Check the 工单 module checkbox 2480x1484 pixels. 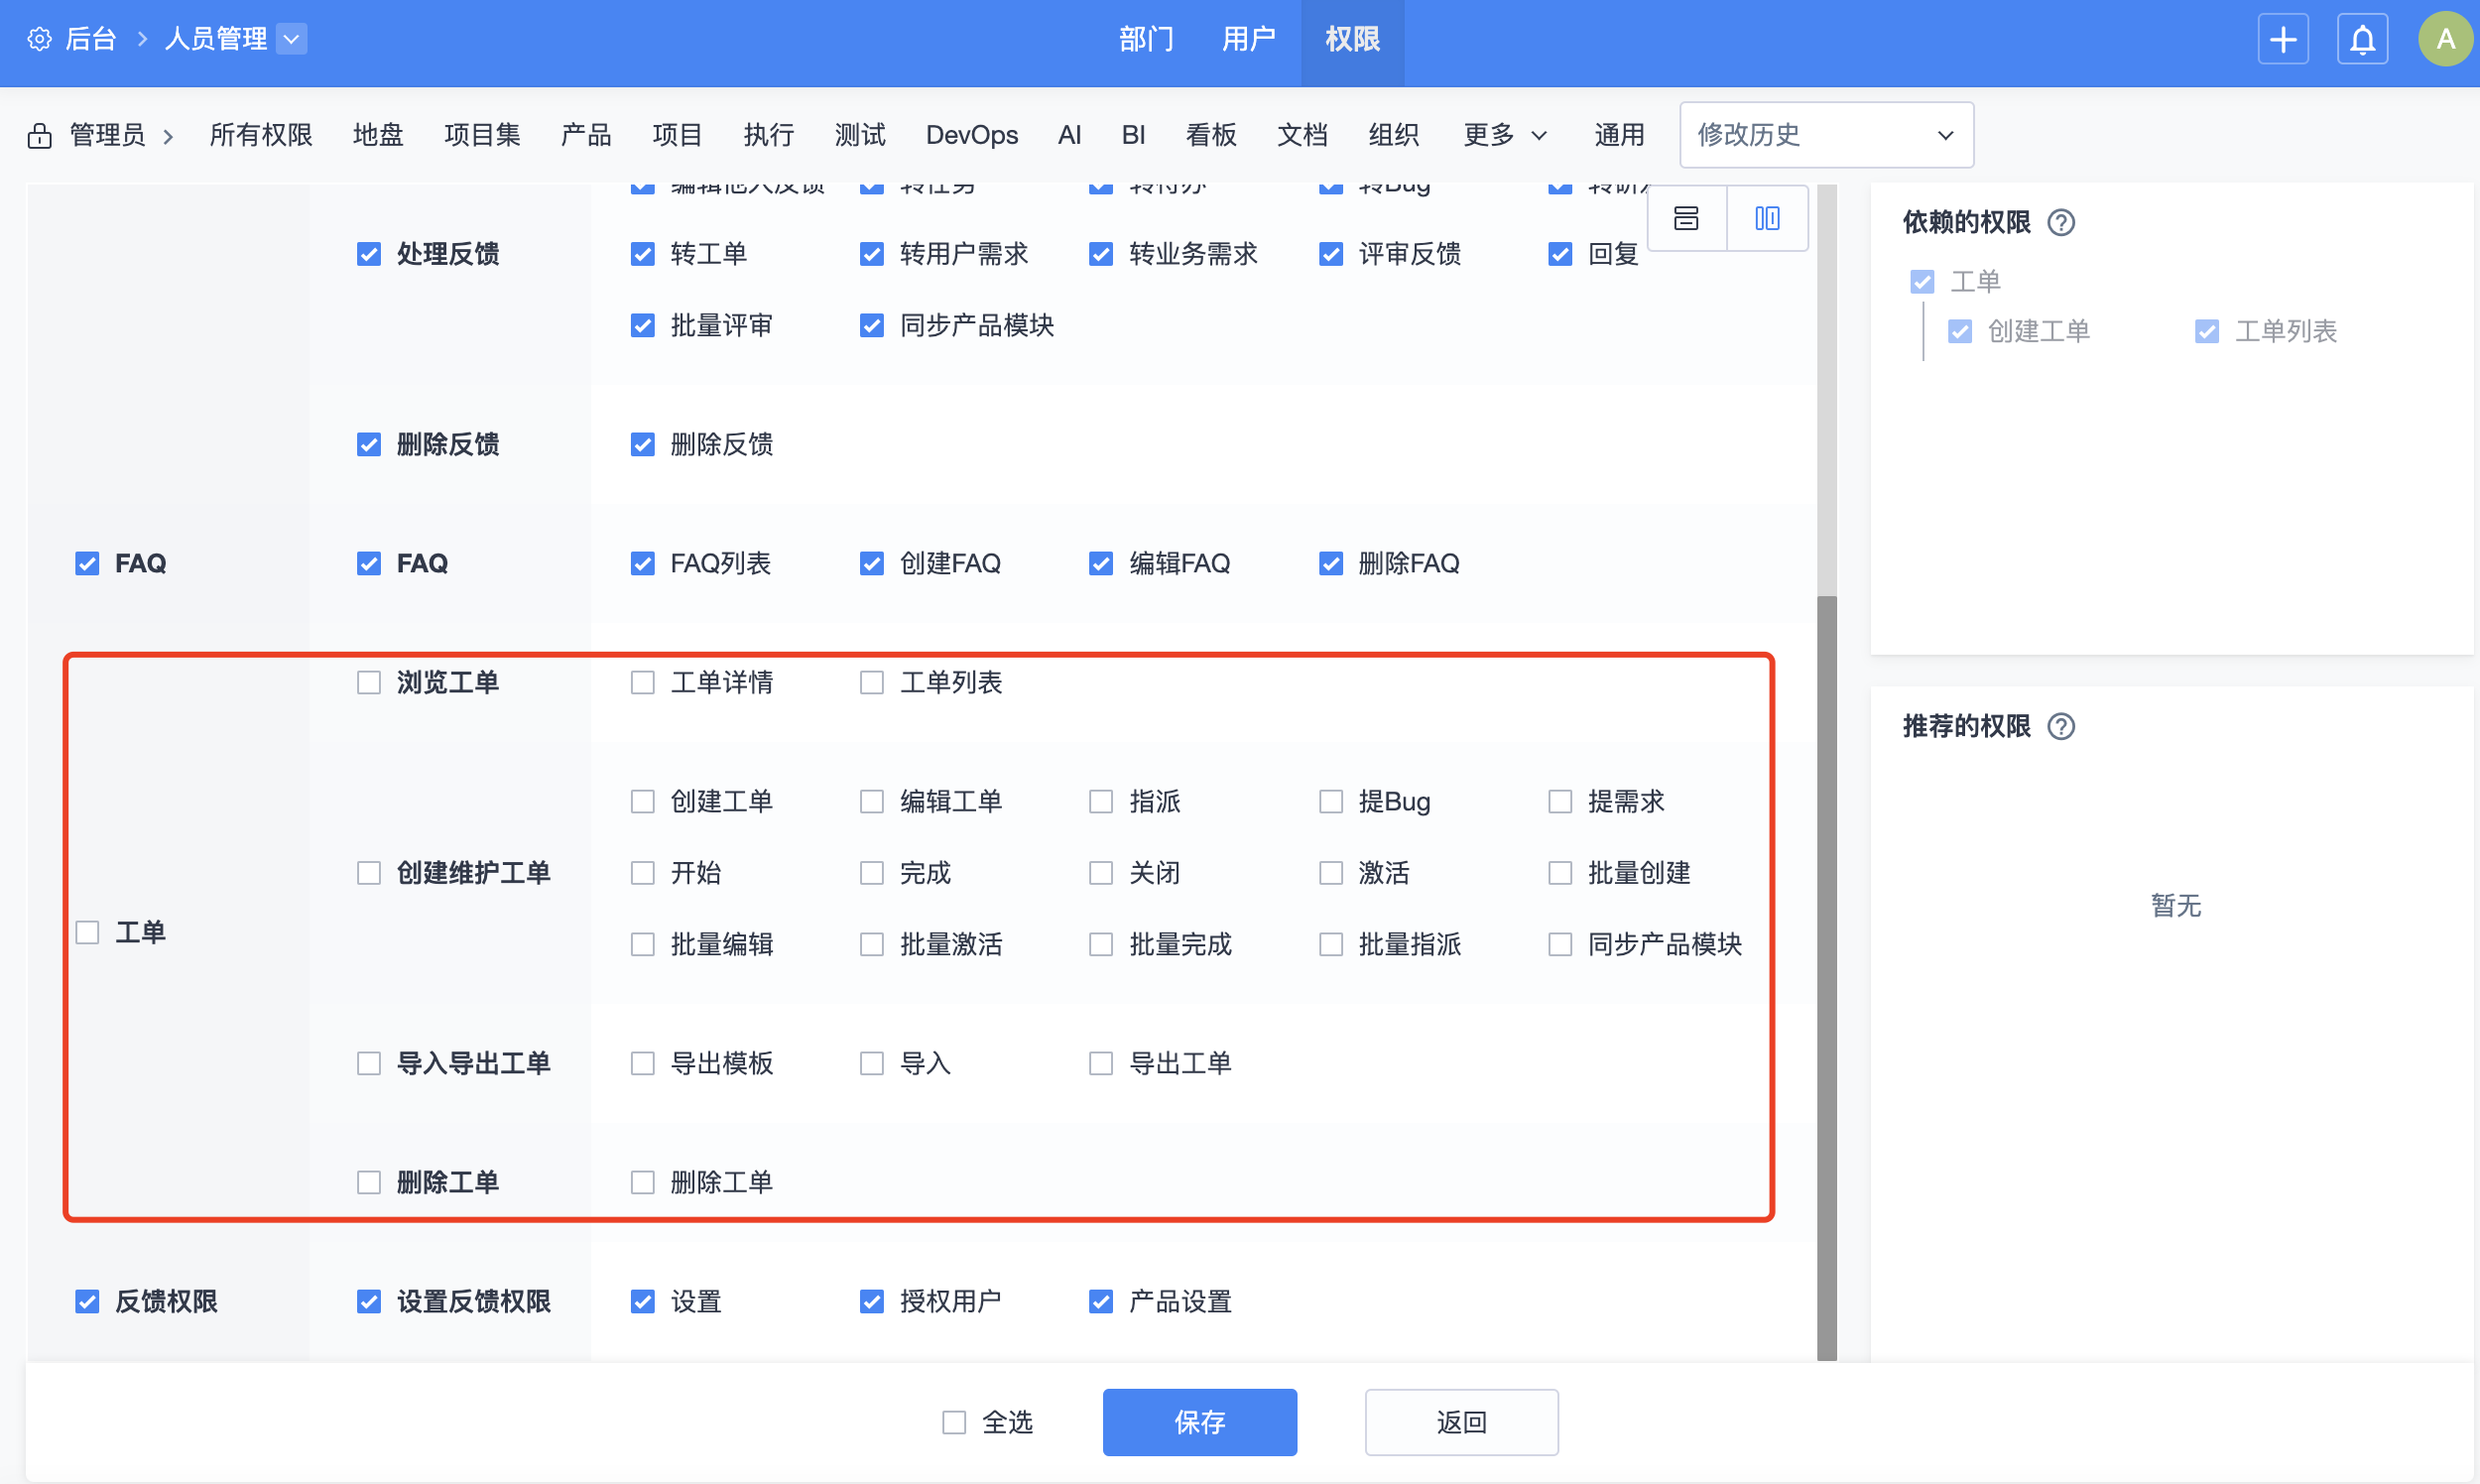coord(88,932)
